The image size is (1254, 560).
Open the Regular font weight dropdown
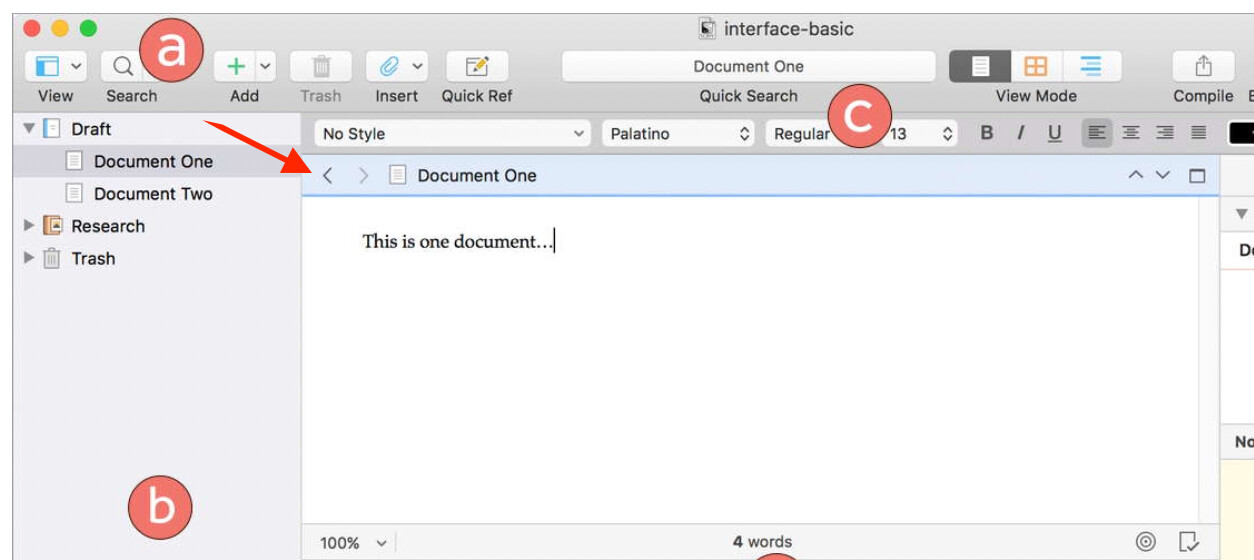click(x=803, y=134)
